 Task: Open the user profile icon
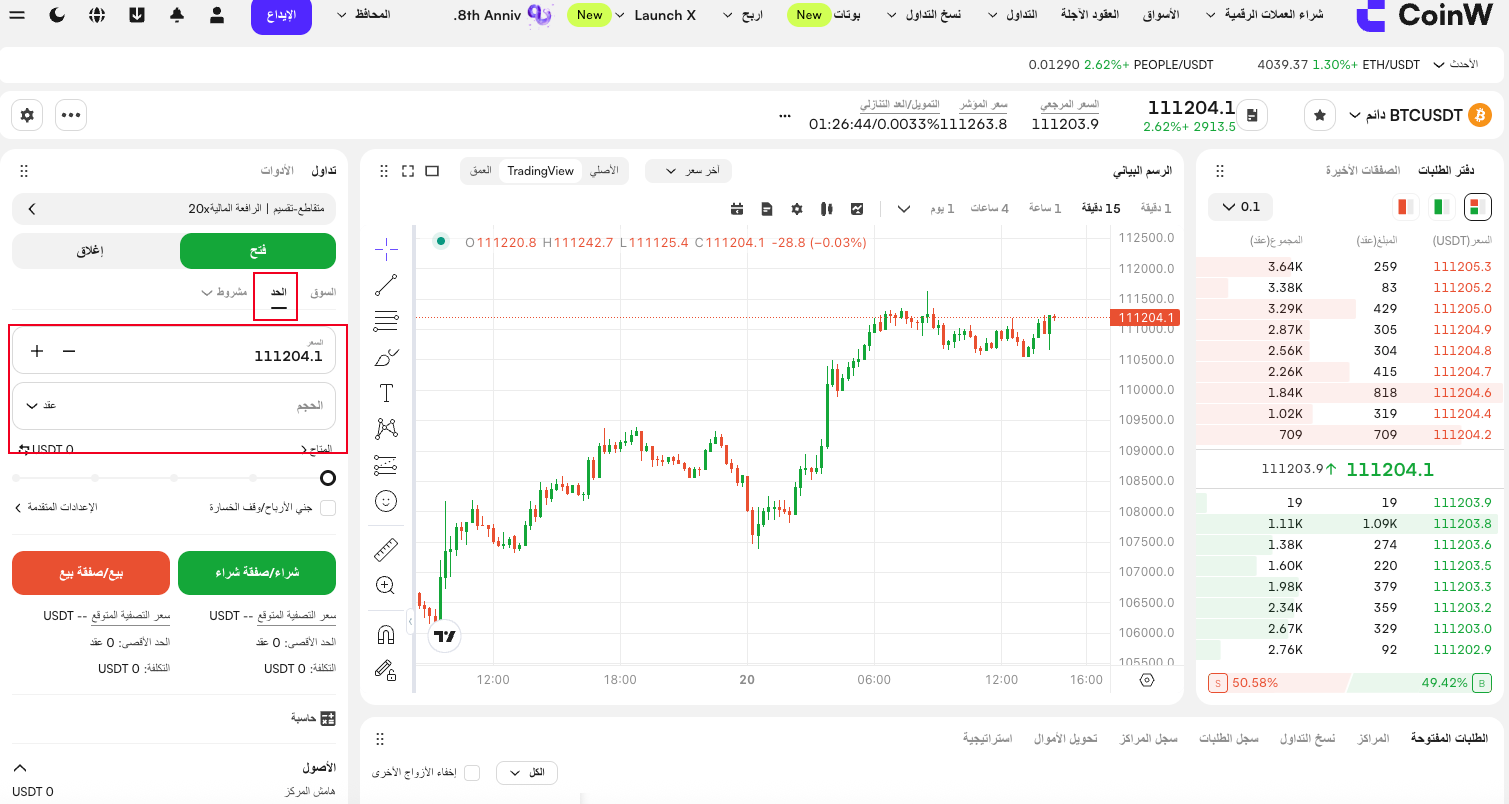(x=217, y=15)
